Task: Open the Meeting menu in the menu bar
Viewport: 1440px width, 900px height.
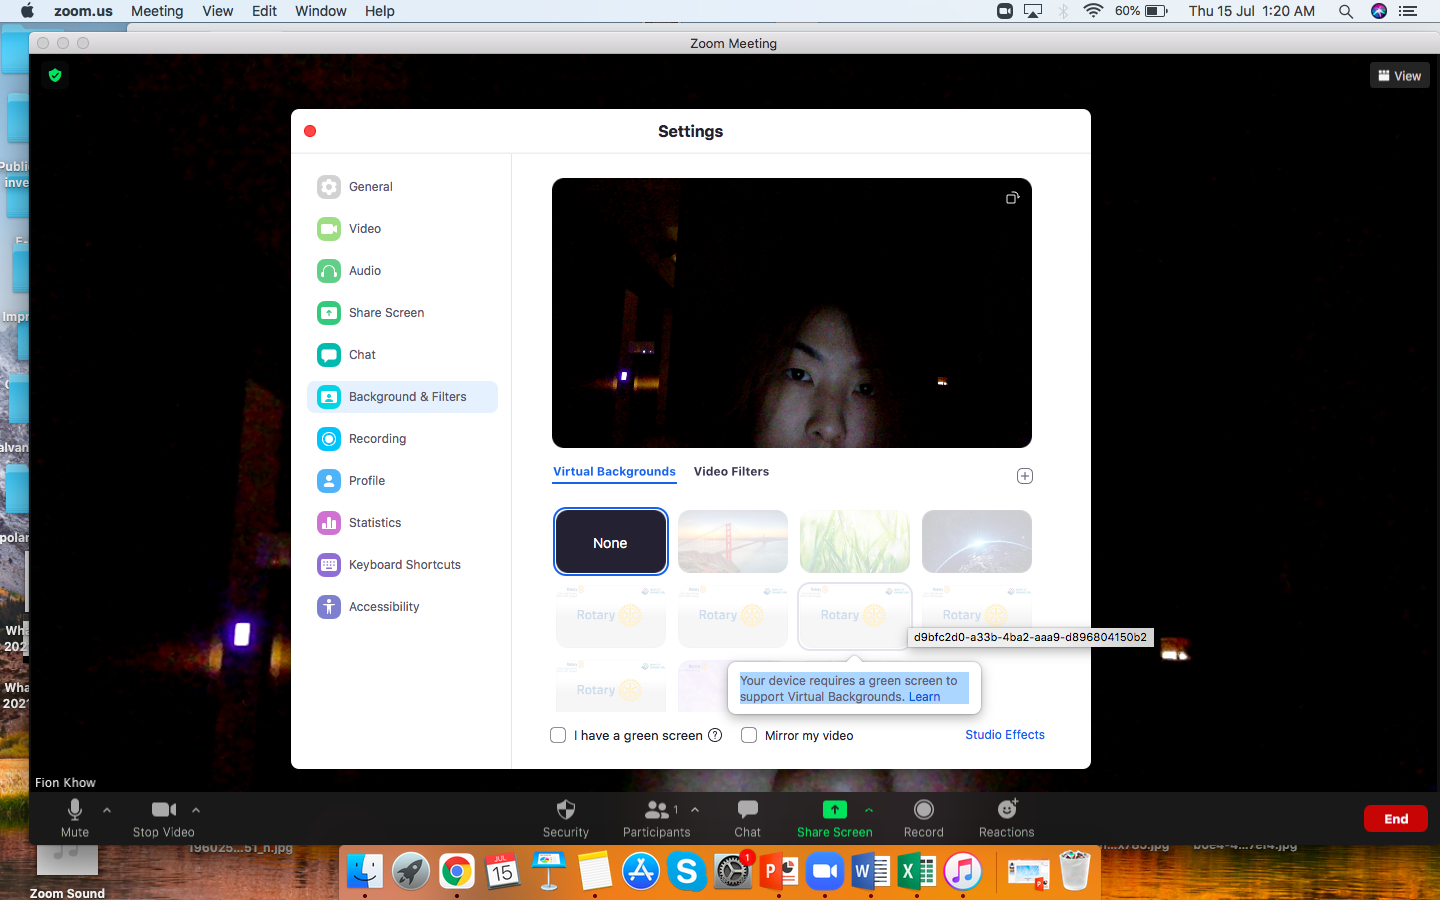Action: coord(157,11)
